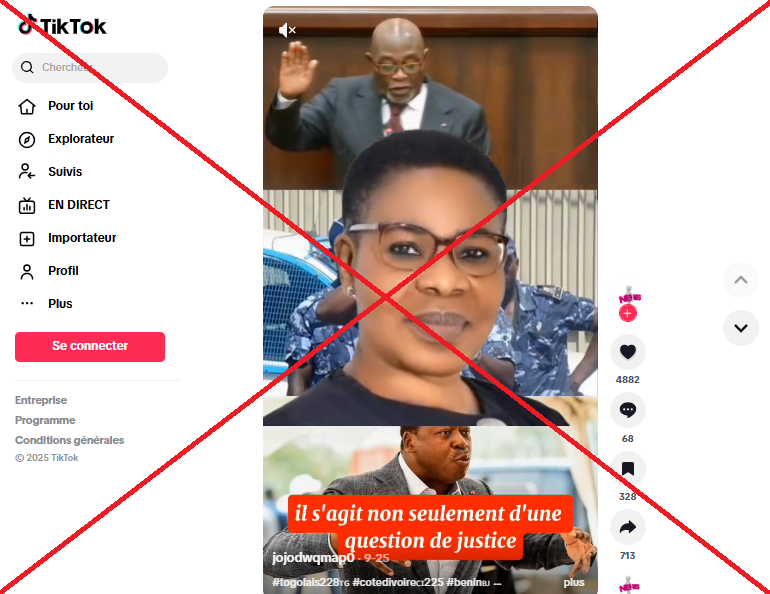Viewport: 770px width, 594px height.
Task: Go to previous video chevron
Action: [x=741, y=280]
